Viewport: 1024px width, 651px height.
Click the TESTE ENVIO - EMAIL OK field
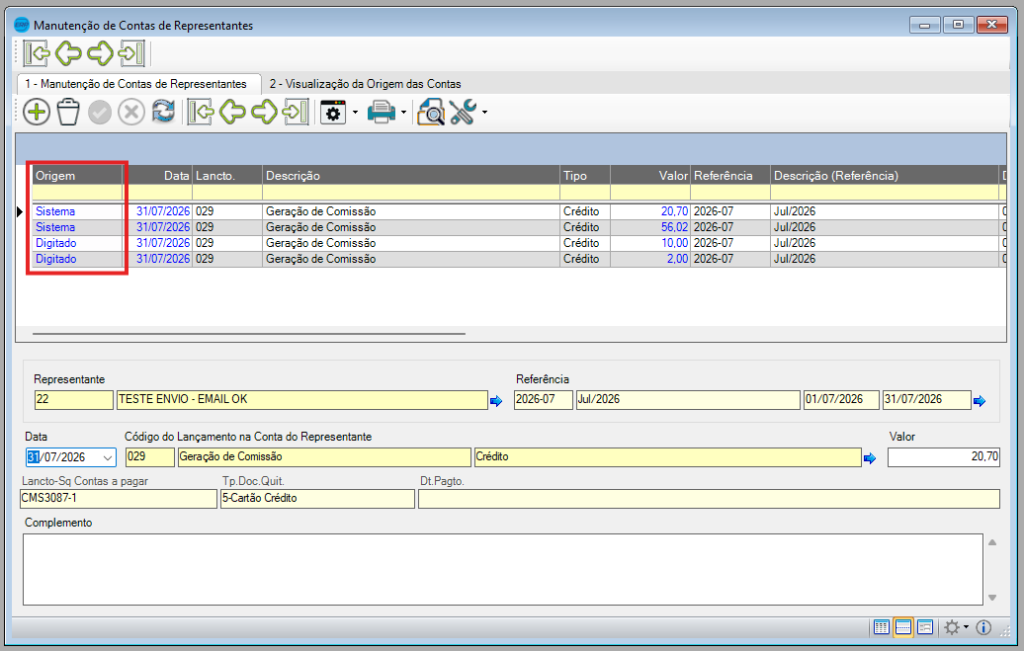[x=302, y=400]
